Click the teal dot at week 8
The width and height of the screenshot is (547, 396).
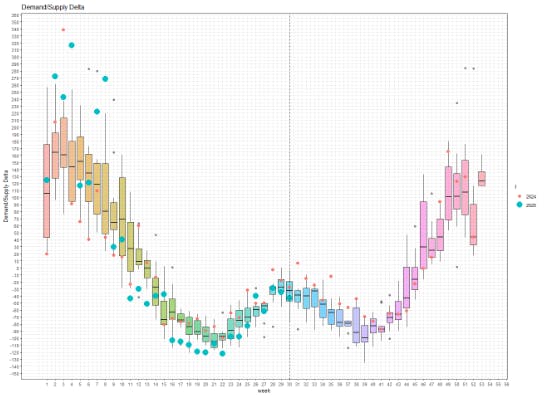point(105,79)
